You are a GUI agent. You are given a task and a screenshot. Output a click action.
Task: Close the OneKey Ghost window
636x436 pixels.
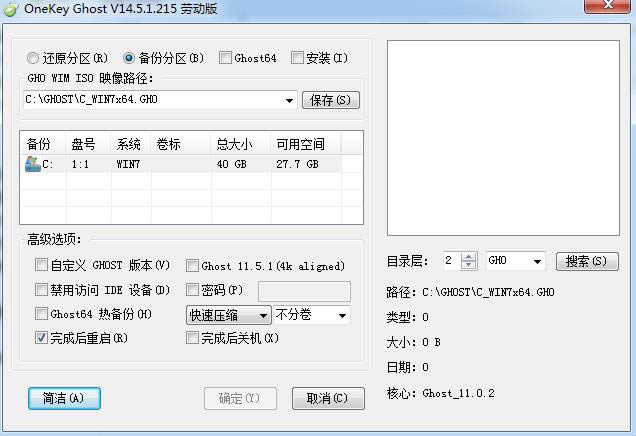607,5
